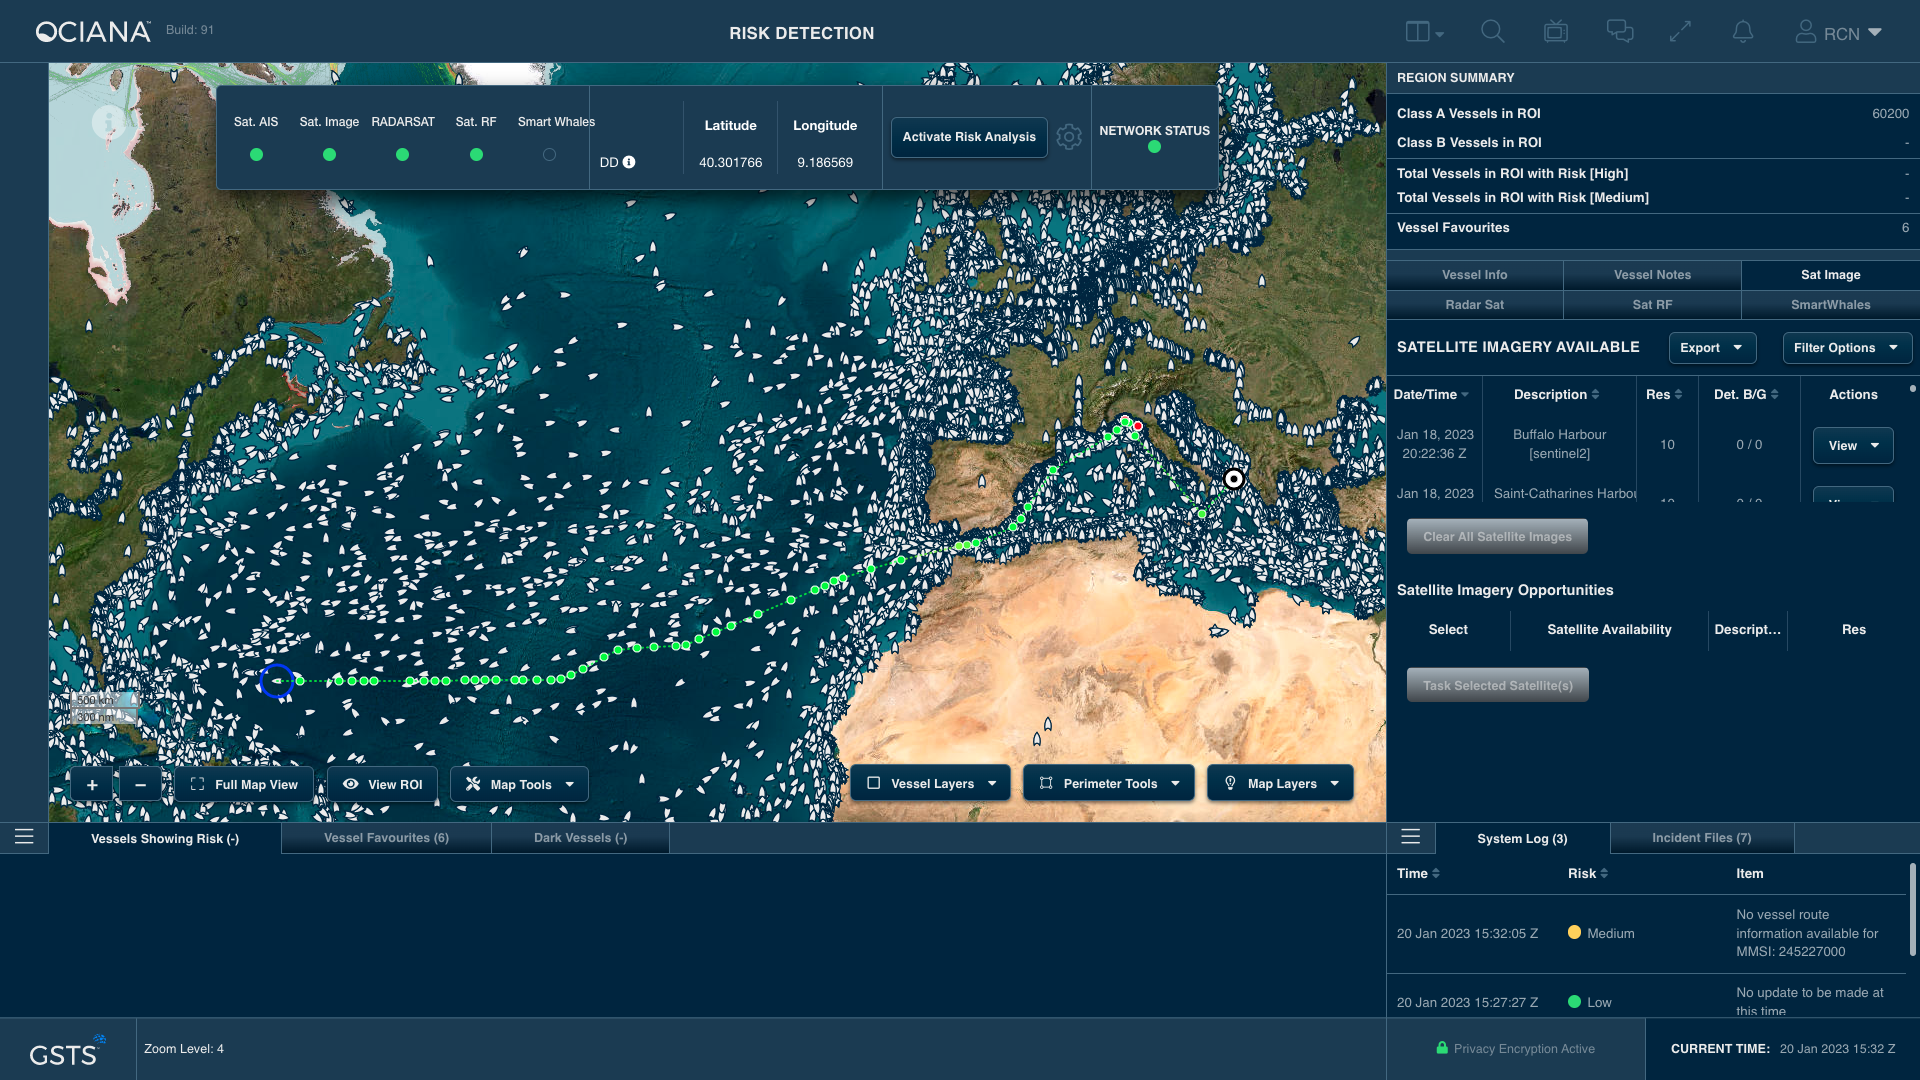Click the Network Status green indicator
This screenshot has height=1080, width=1920.
[1154, 147]
